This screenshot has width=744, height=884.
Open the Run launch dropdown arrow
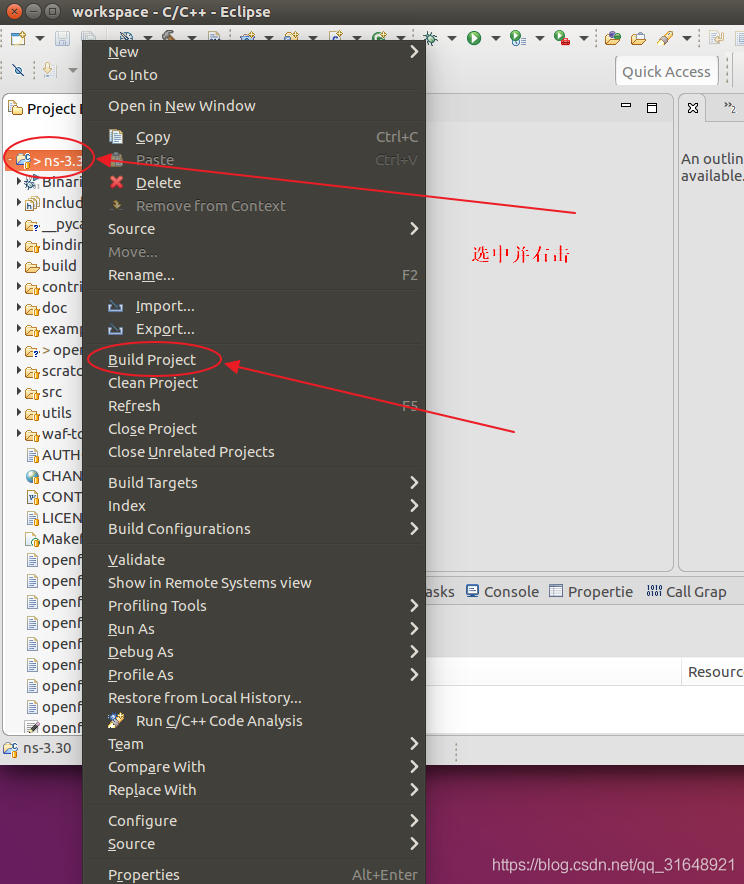[495, 38]
